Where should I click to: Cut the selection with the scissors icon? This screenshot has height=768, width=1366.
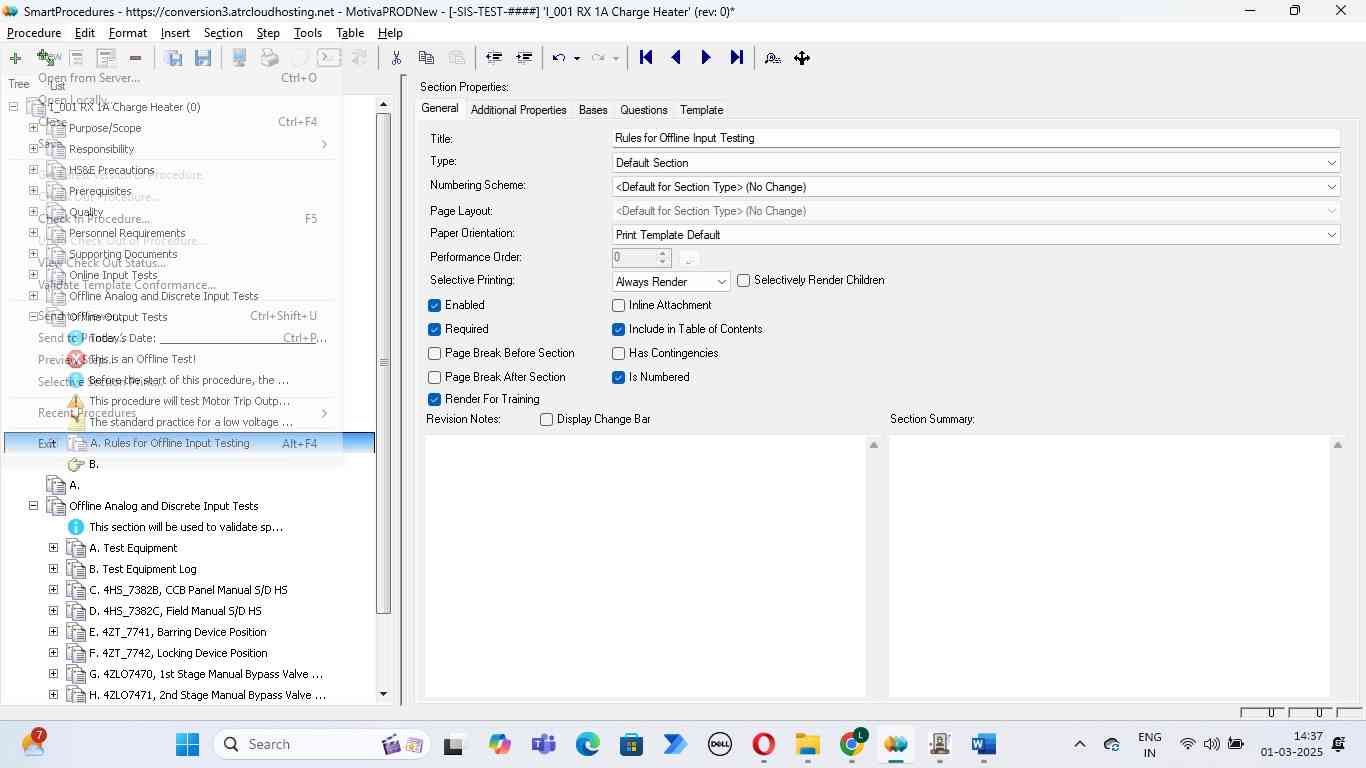tap(396, 58)
